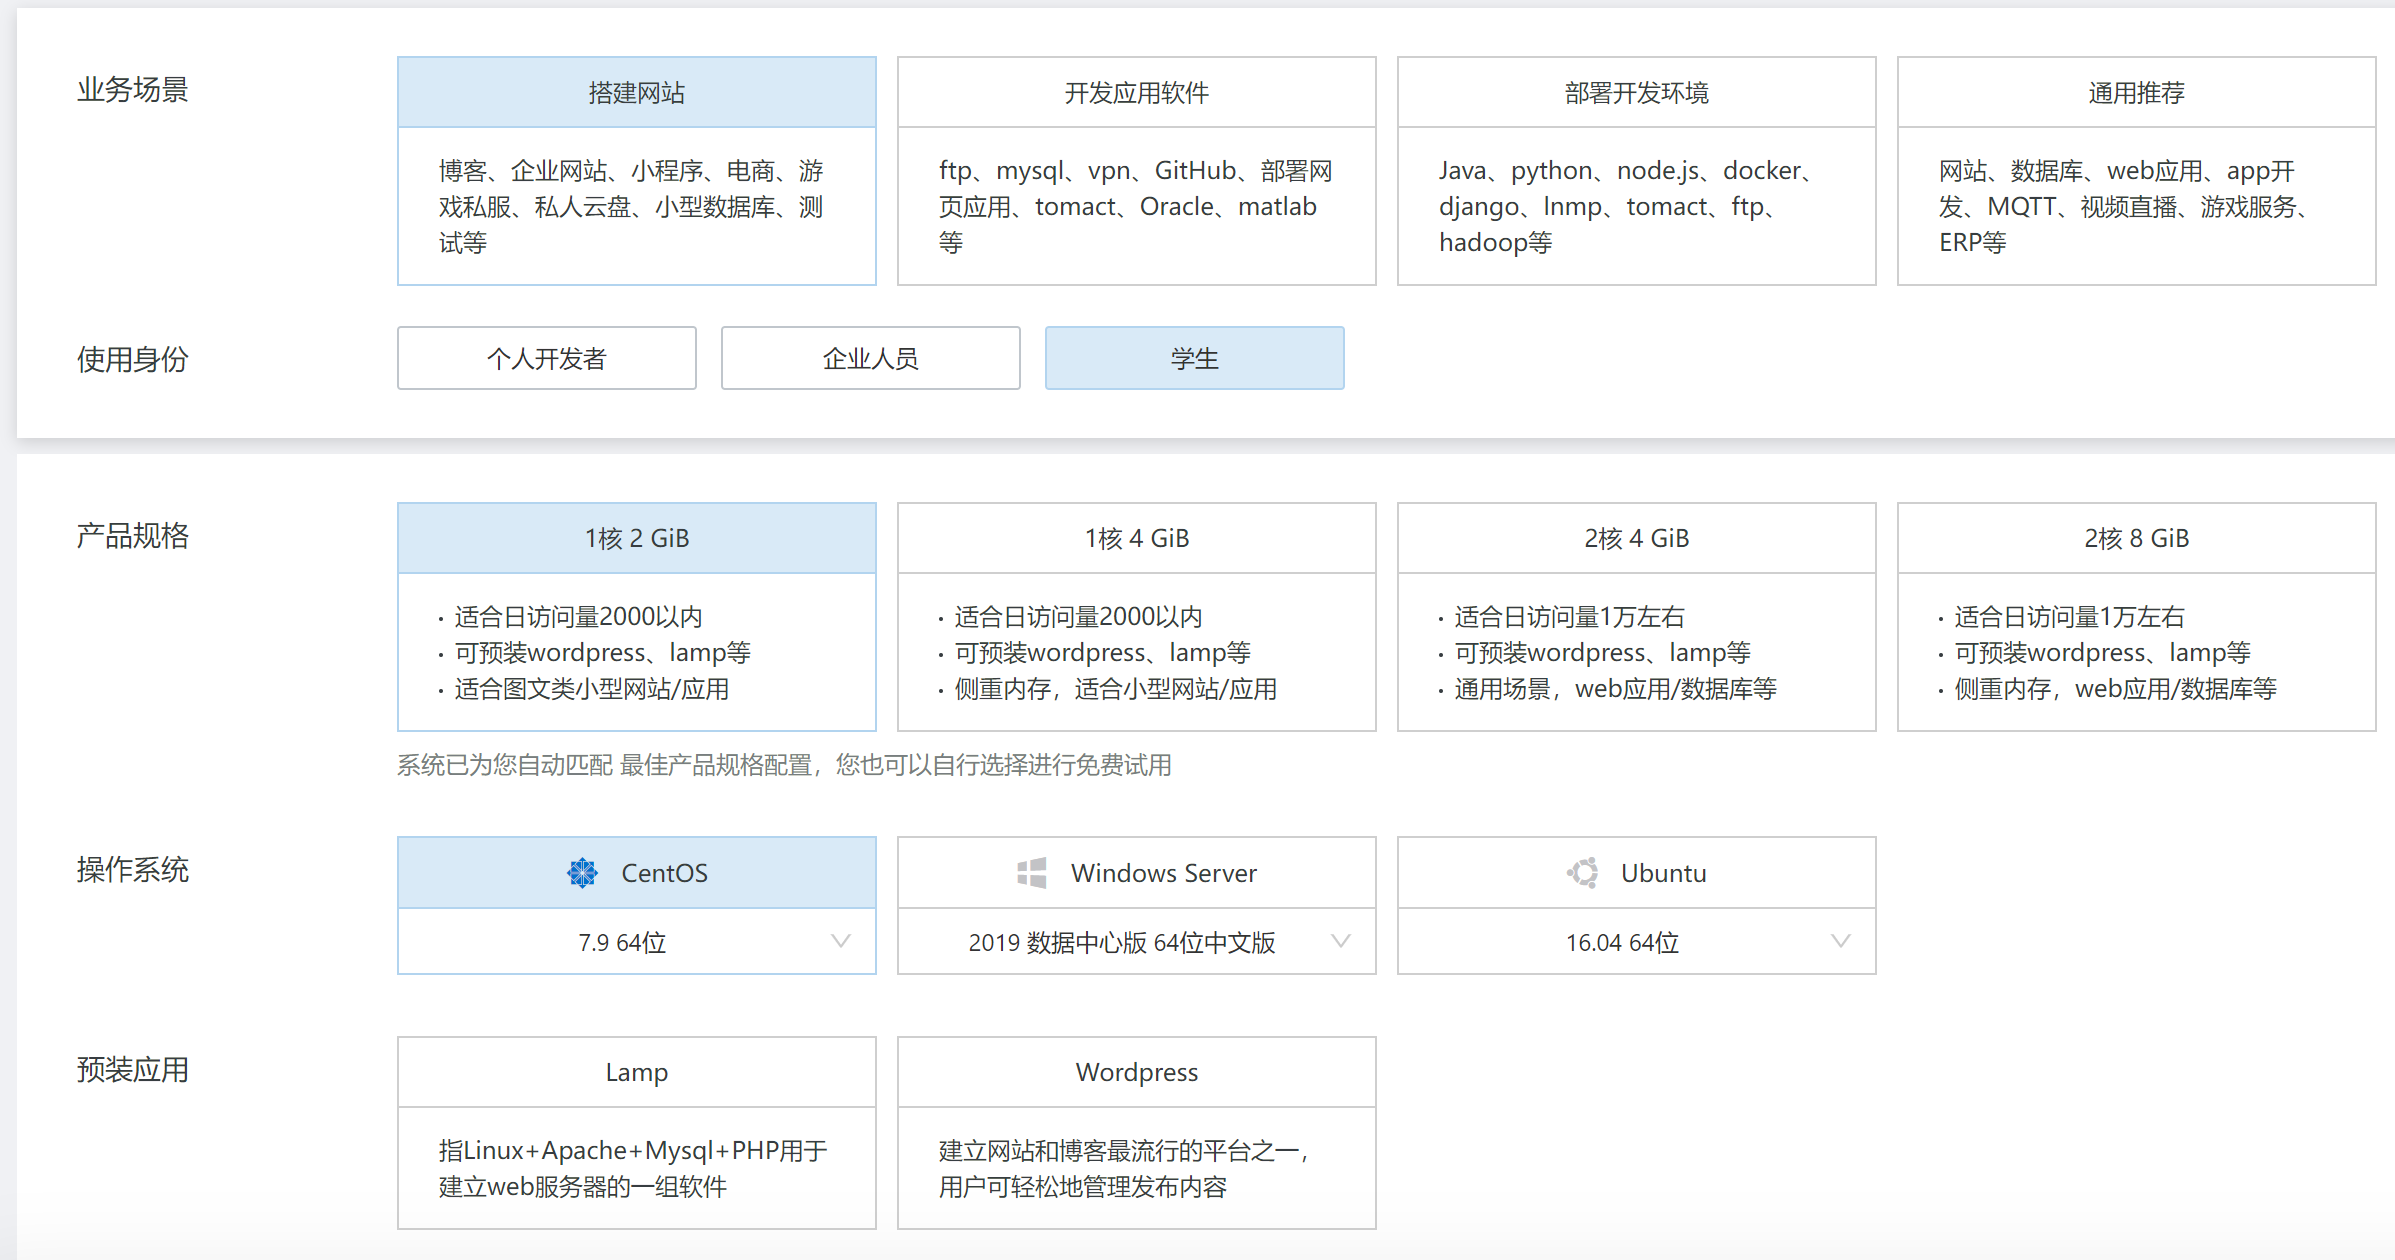This screenshot has height=1260, width=2395.
Task: Expand the CentOS 7.9 64位 version dropdown
Action: [637, 942]
